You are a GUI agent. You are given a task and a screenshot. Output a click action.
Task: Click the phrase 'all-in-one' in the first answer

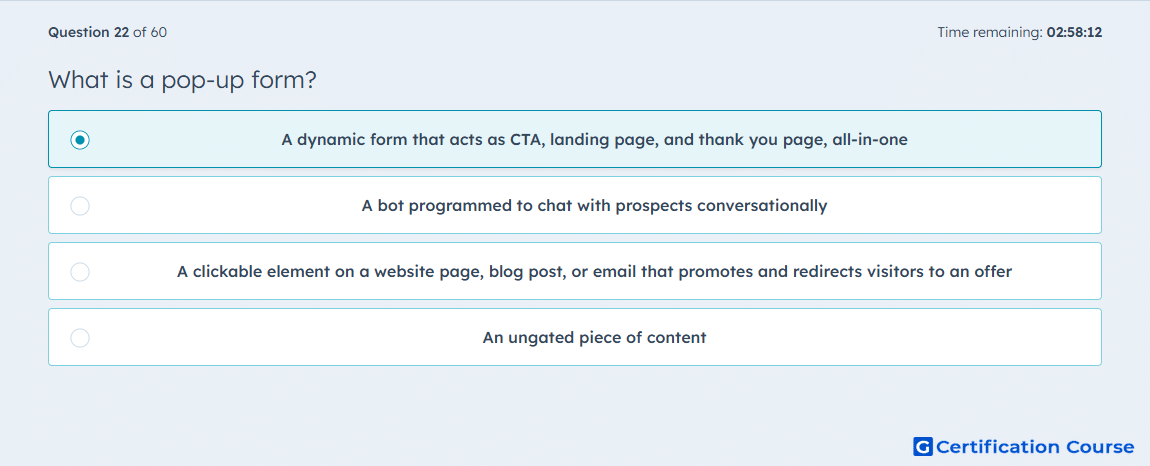tap(870, 139)
